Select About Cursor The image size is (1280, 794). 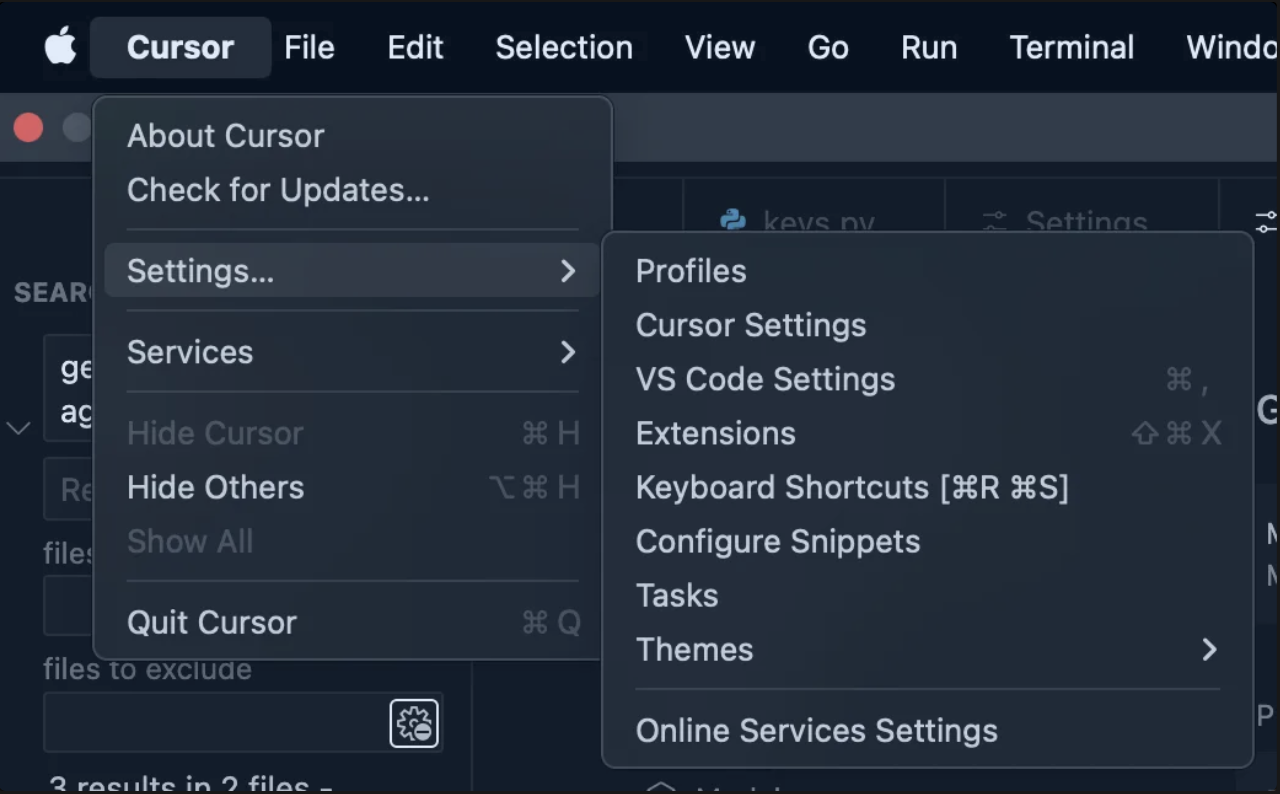click(351, 136)
